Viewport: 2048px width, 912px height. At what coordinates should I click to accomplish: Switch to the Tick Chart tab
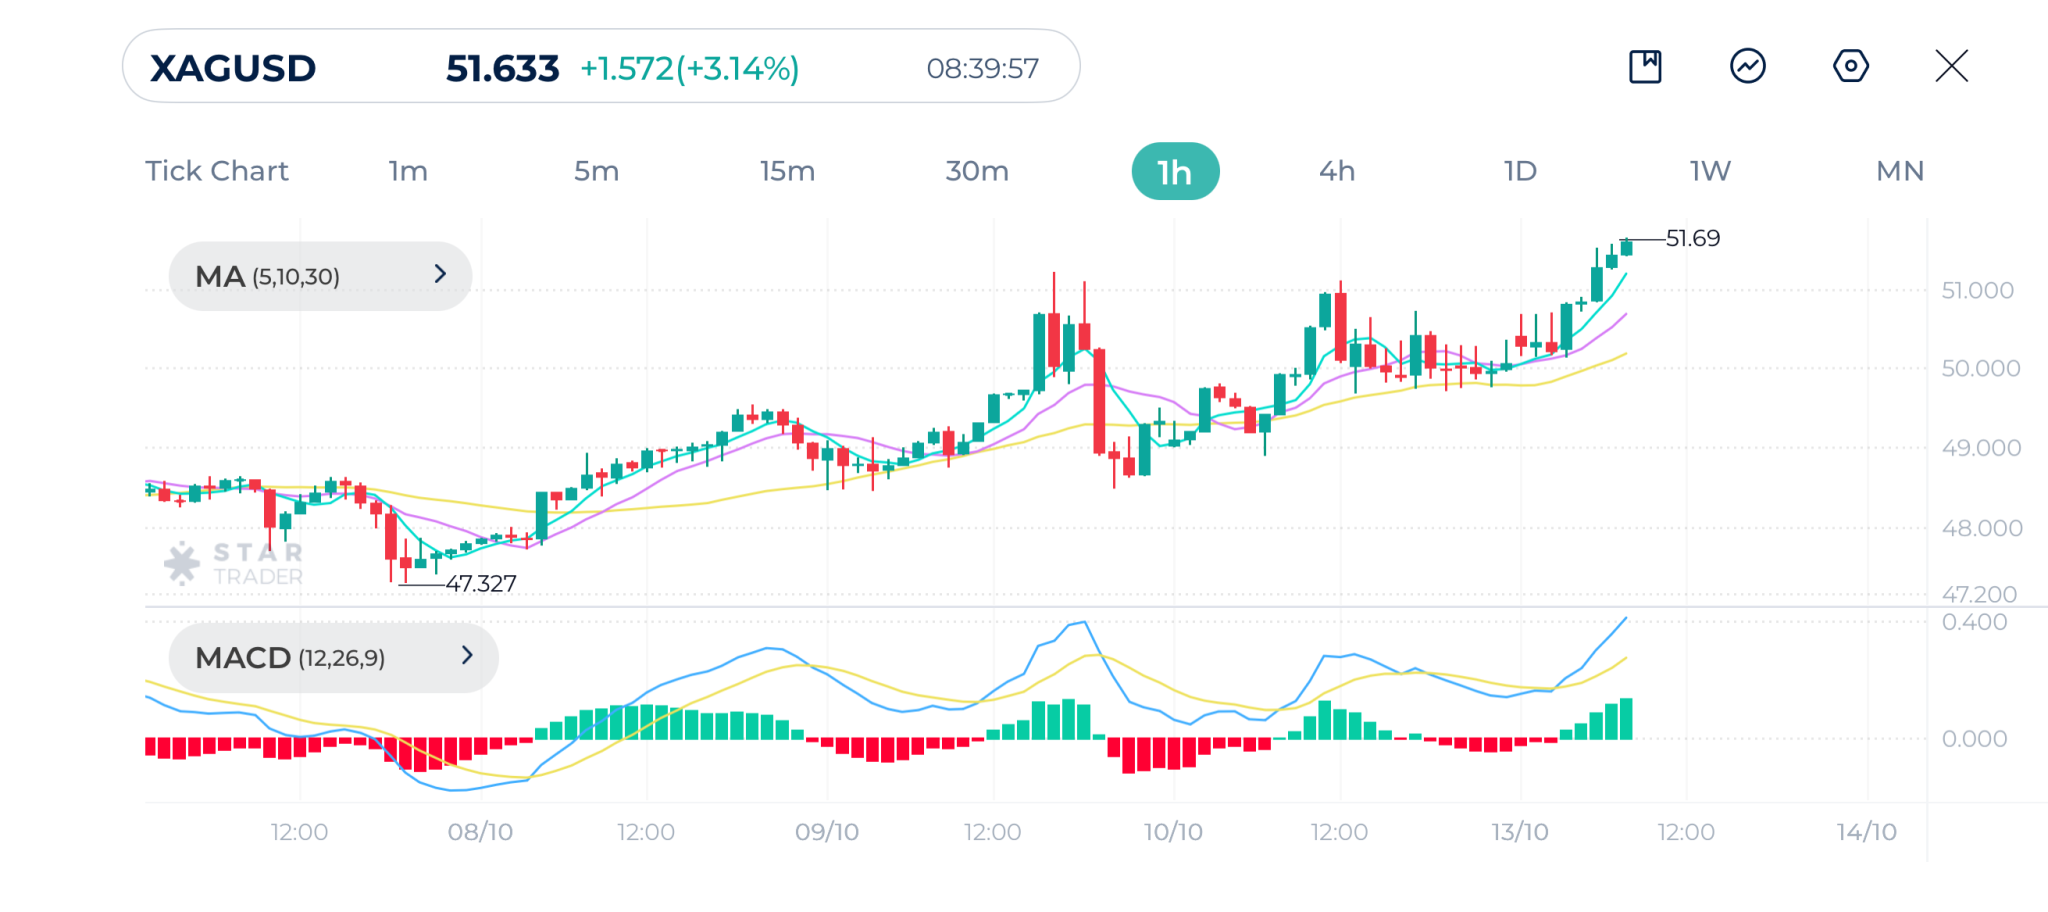click(217, 171)
